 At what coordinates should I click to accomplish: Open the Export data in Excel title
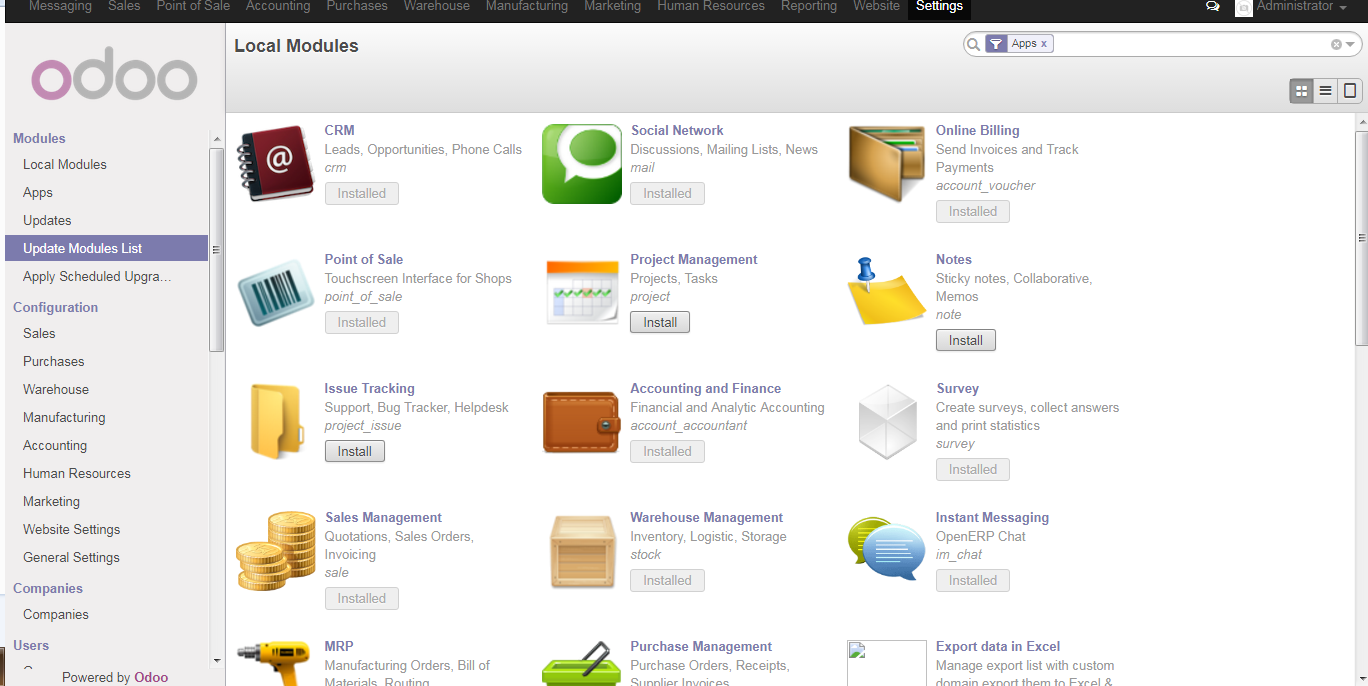(x=998, y=646)
